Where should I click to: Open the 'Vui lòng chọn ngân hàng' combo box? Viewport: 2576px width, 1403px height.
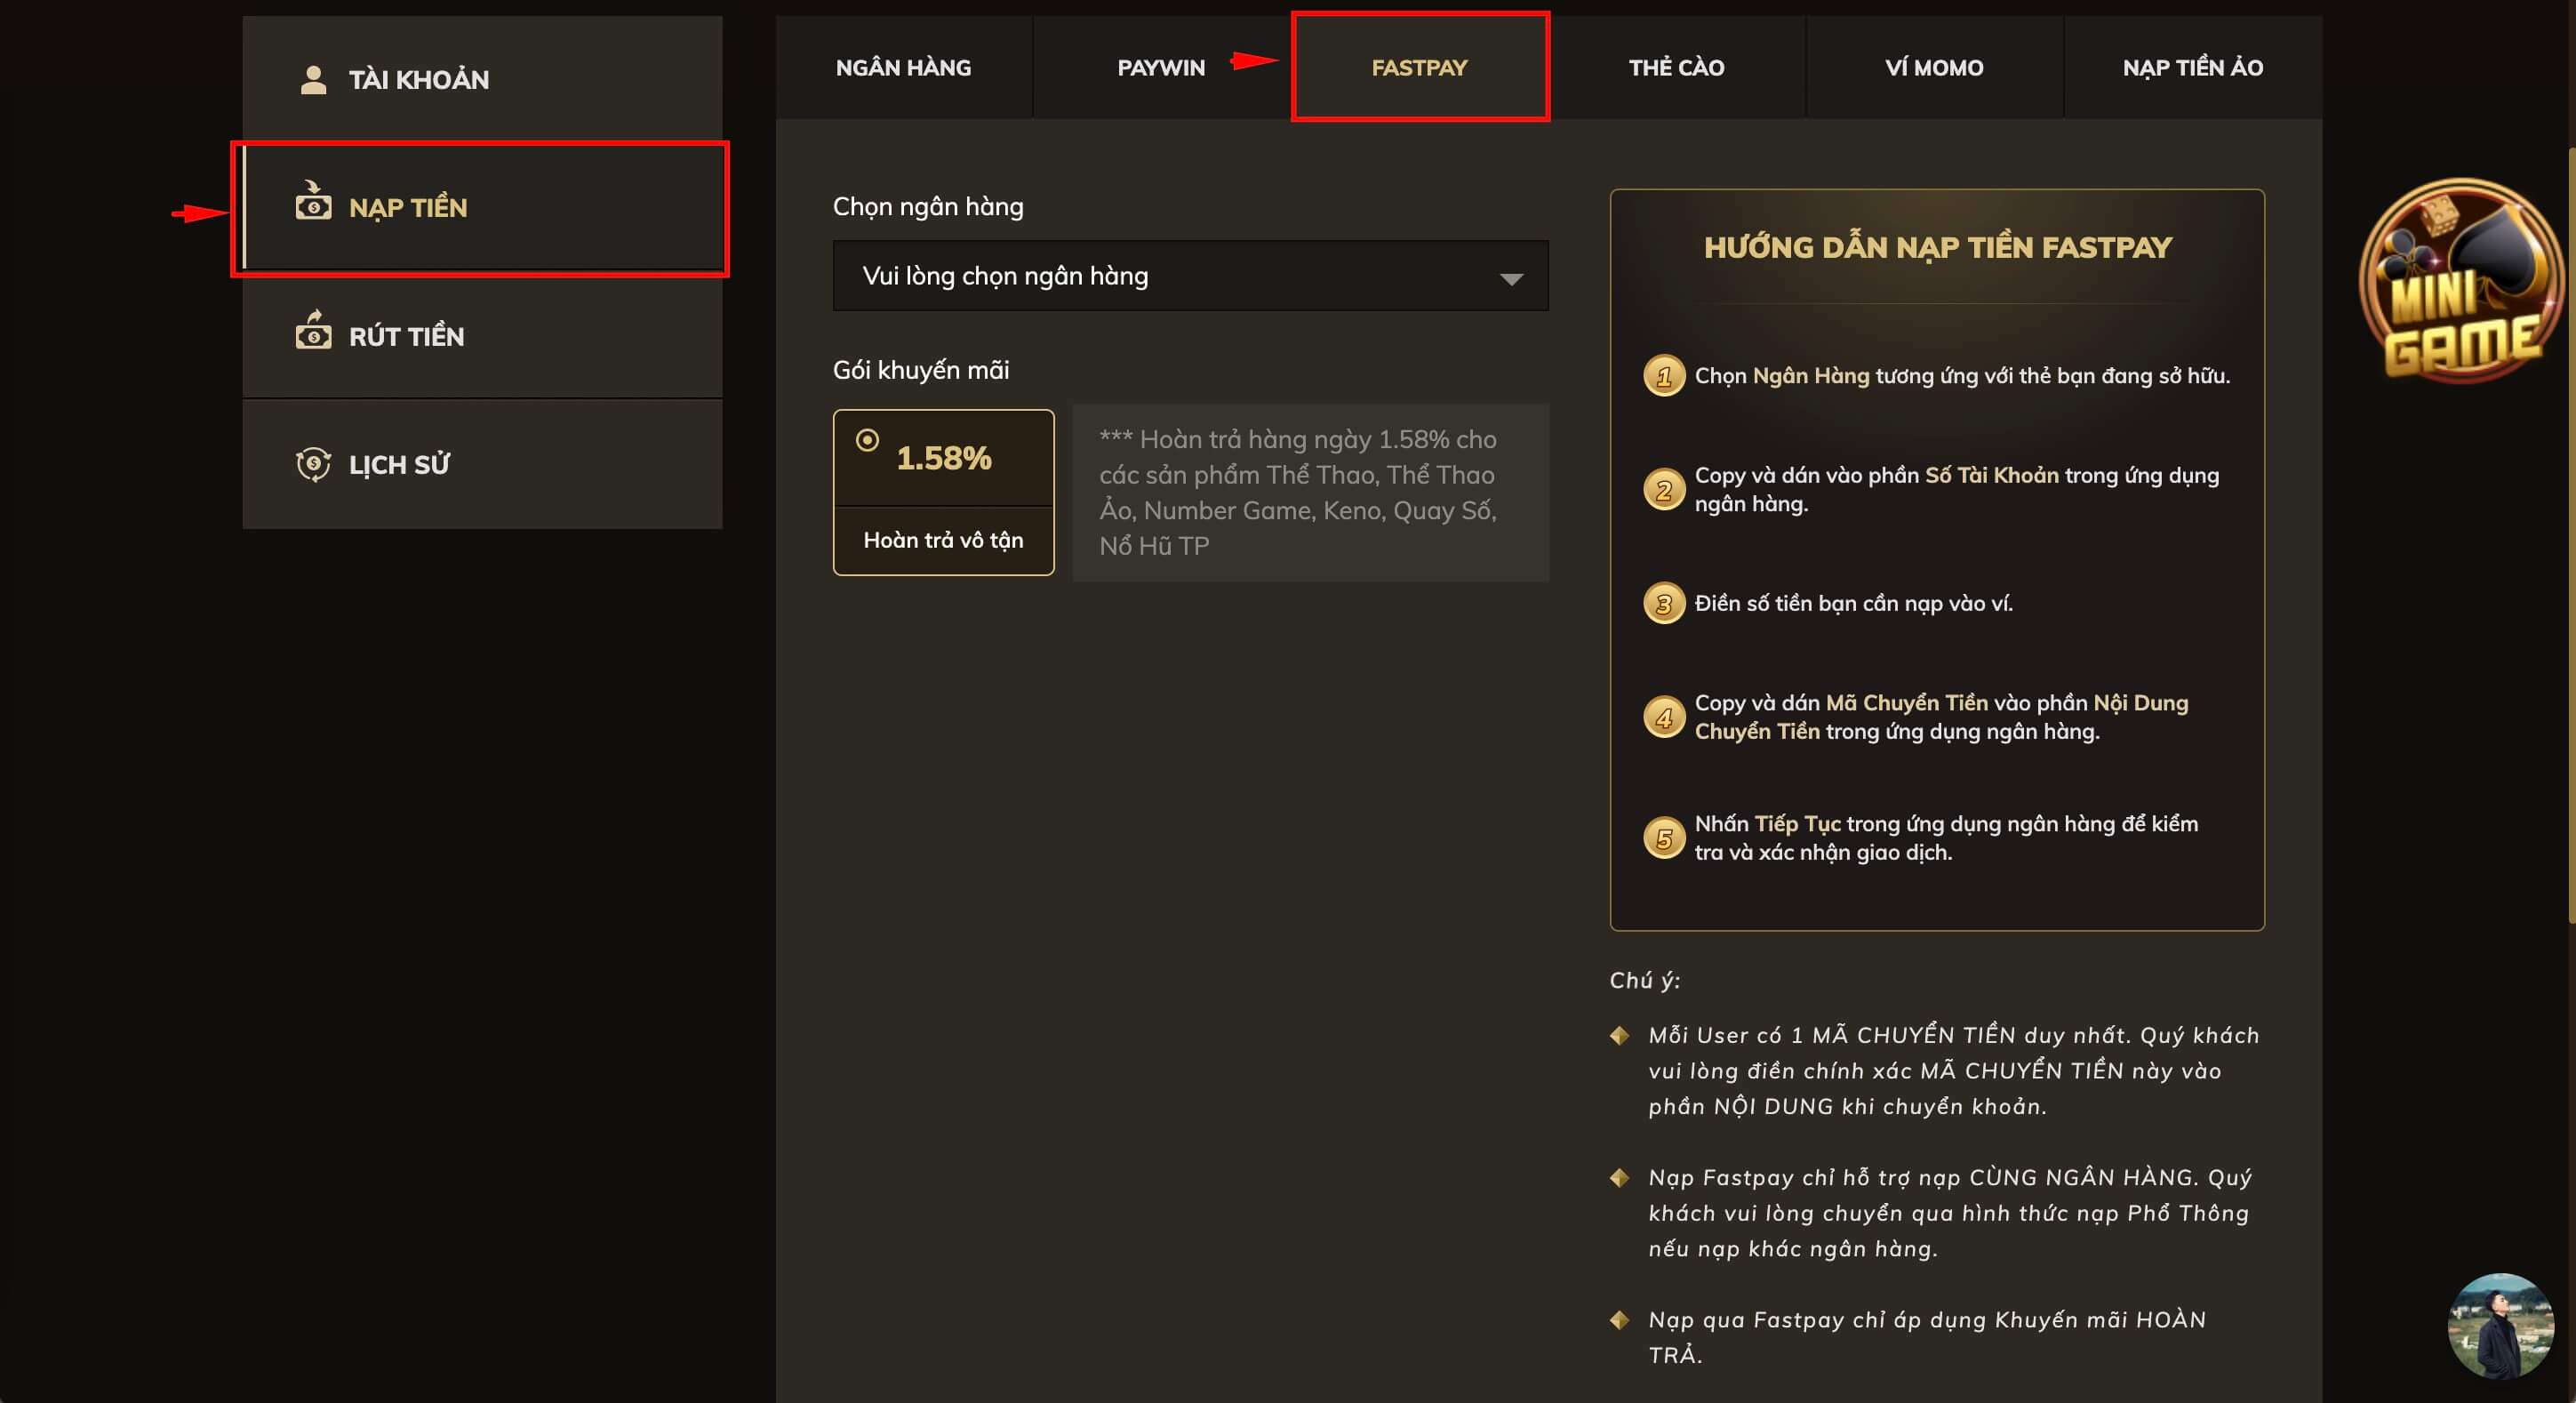tap(1190, 276)
